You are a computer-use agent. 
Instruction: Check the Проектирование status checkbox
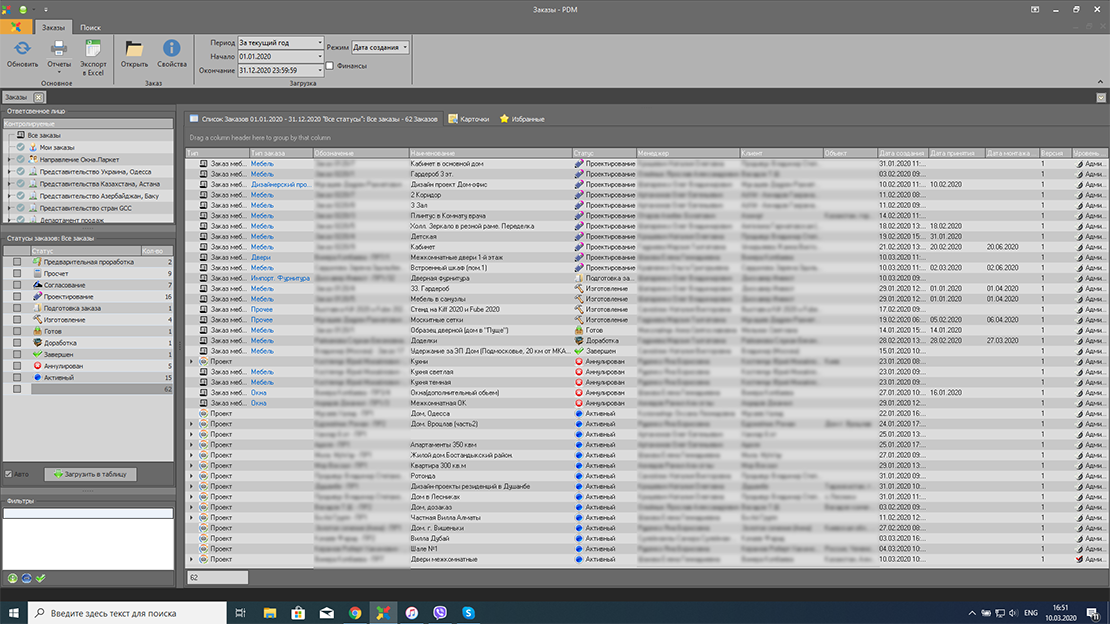17,296
